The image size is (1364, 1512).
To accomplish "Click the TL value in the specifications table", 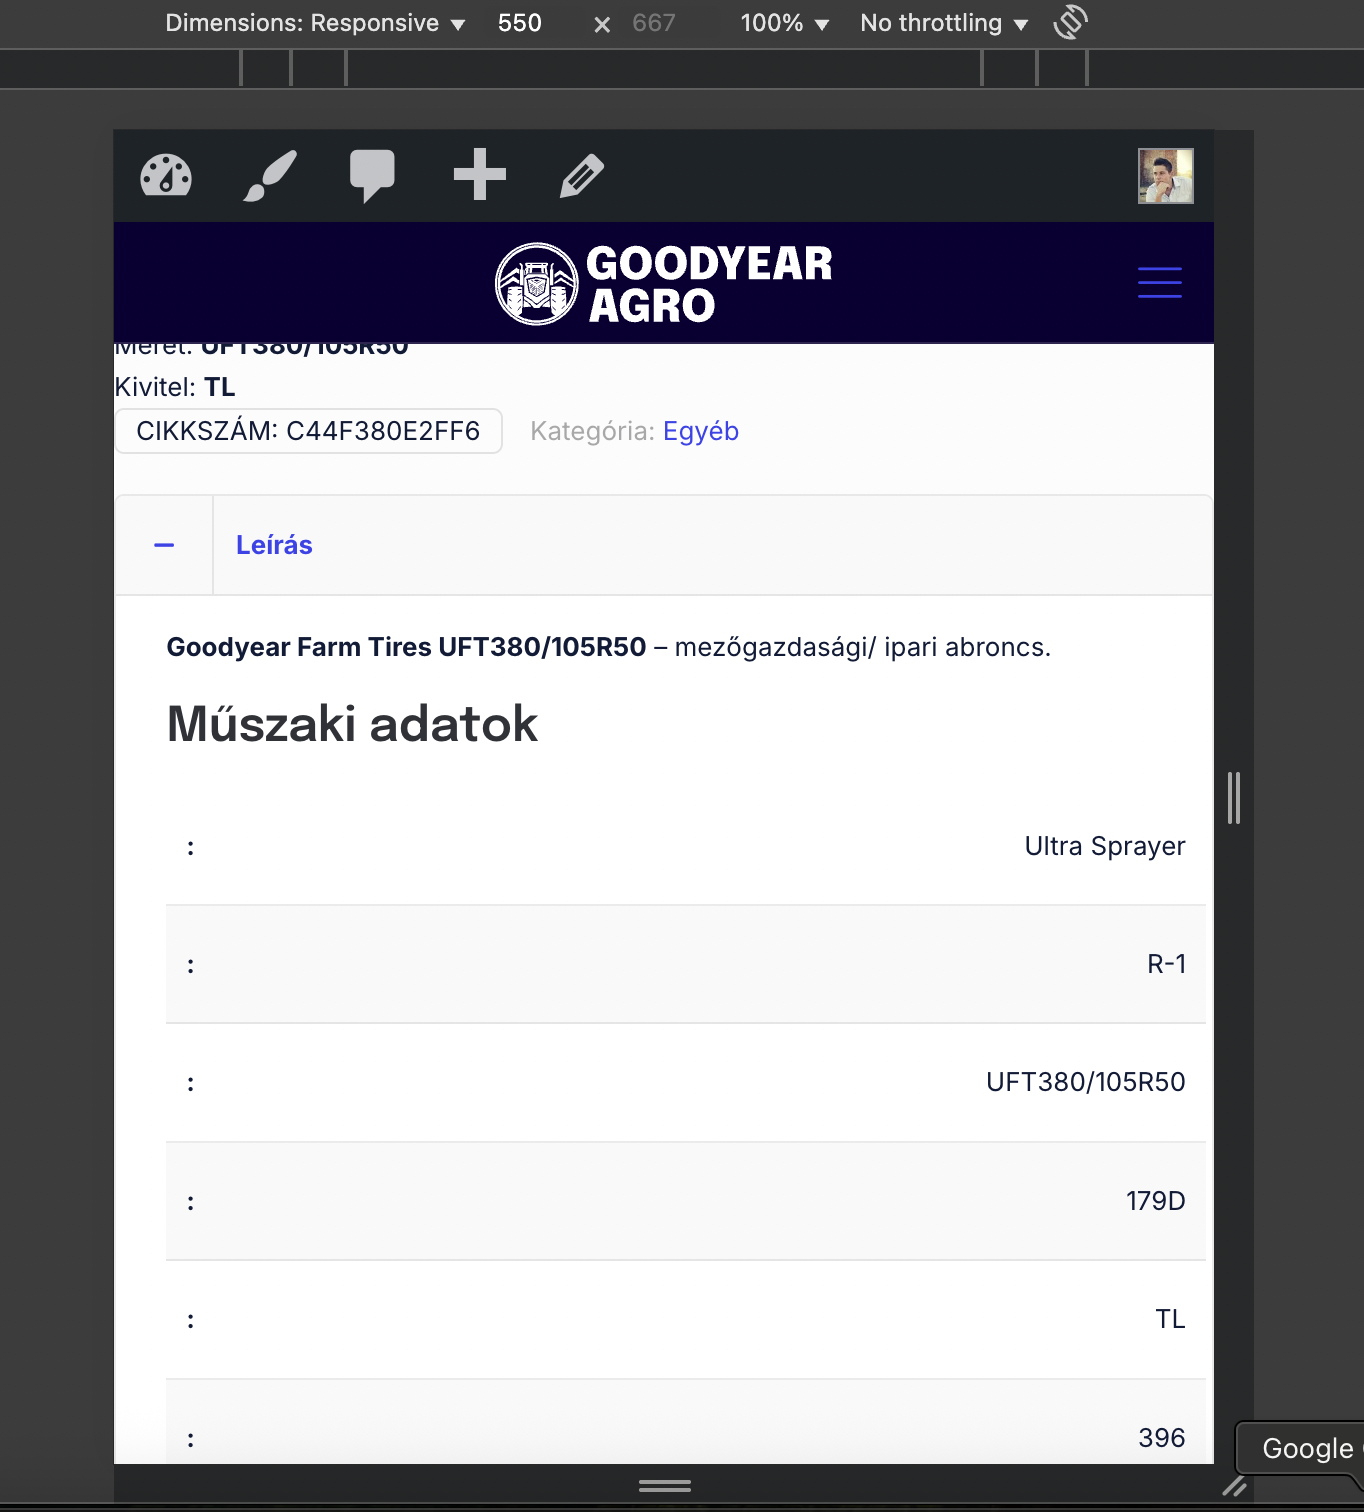I will pyautogui.click(x=1170, y=1319).
